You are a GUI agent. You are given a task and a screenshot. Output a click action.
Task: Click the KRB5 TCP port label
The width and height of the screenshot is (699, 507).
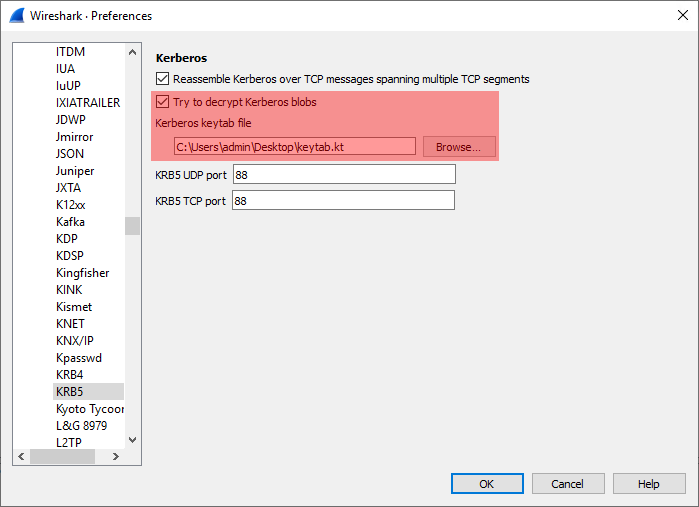(190, 201)
